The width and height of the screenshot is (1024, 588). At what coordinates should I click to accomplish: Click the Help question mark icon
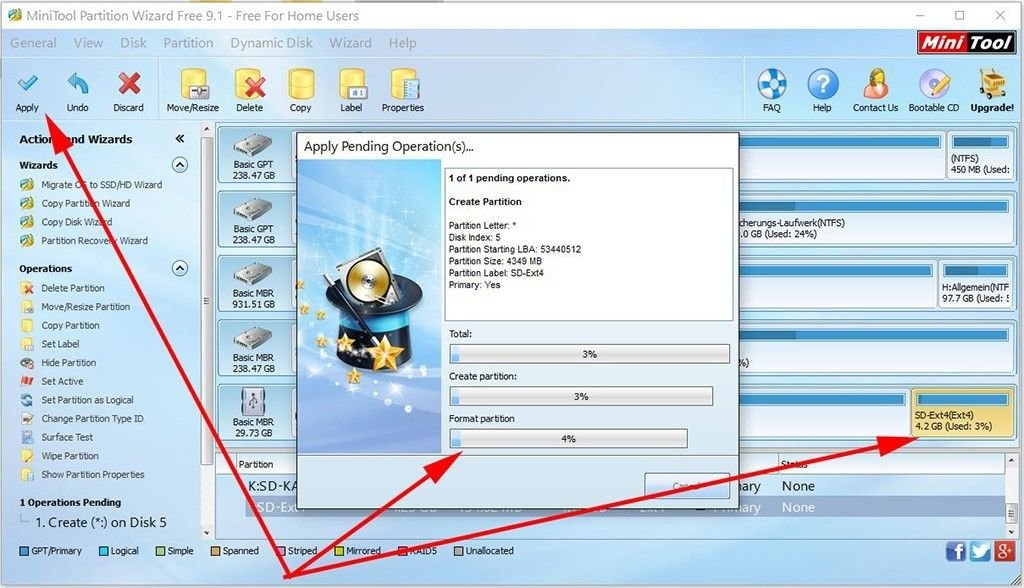823,84
